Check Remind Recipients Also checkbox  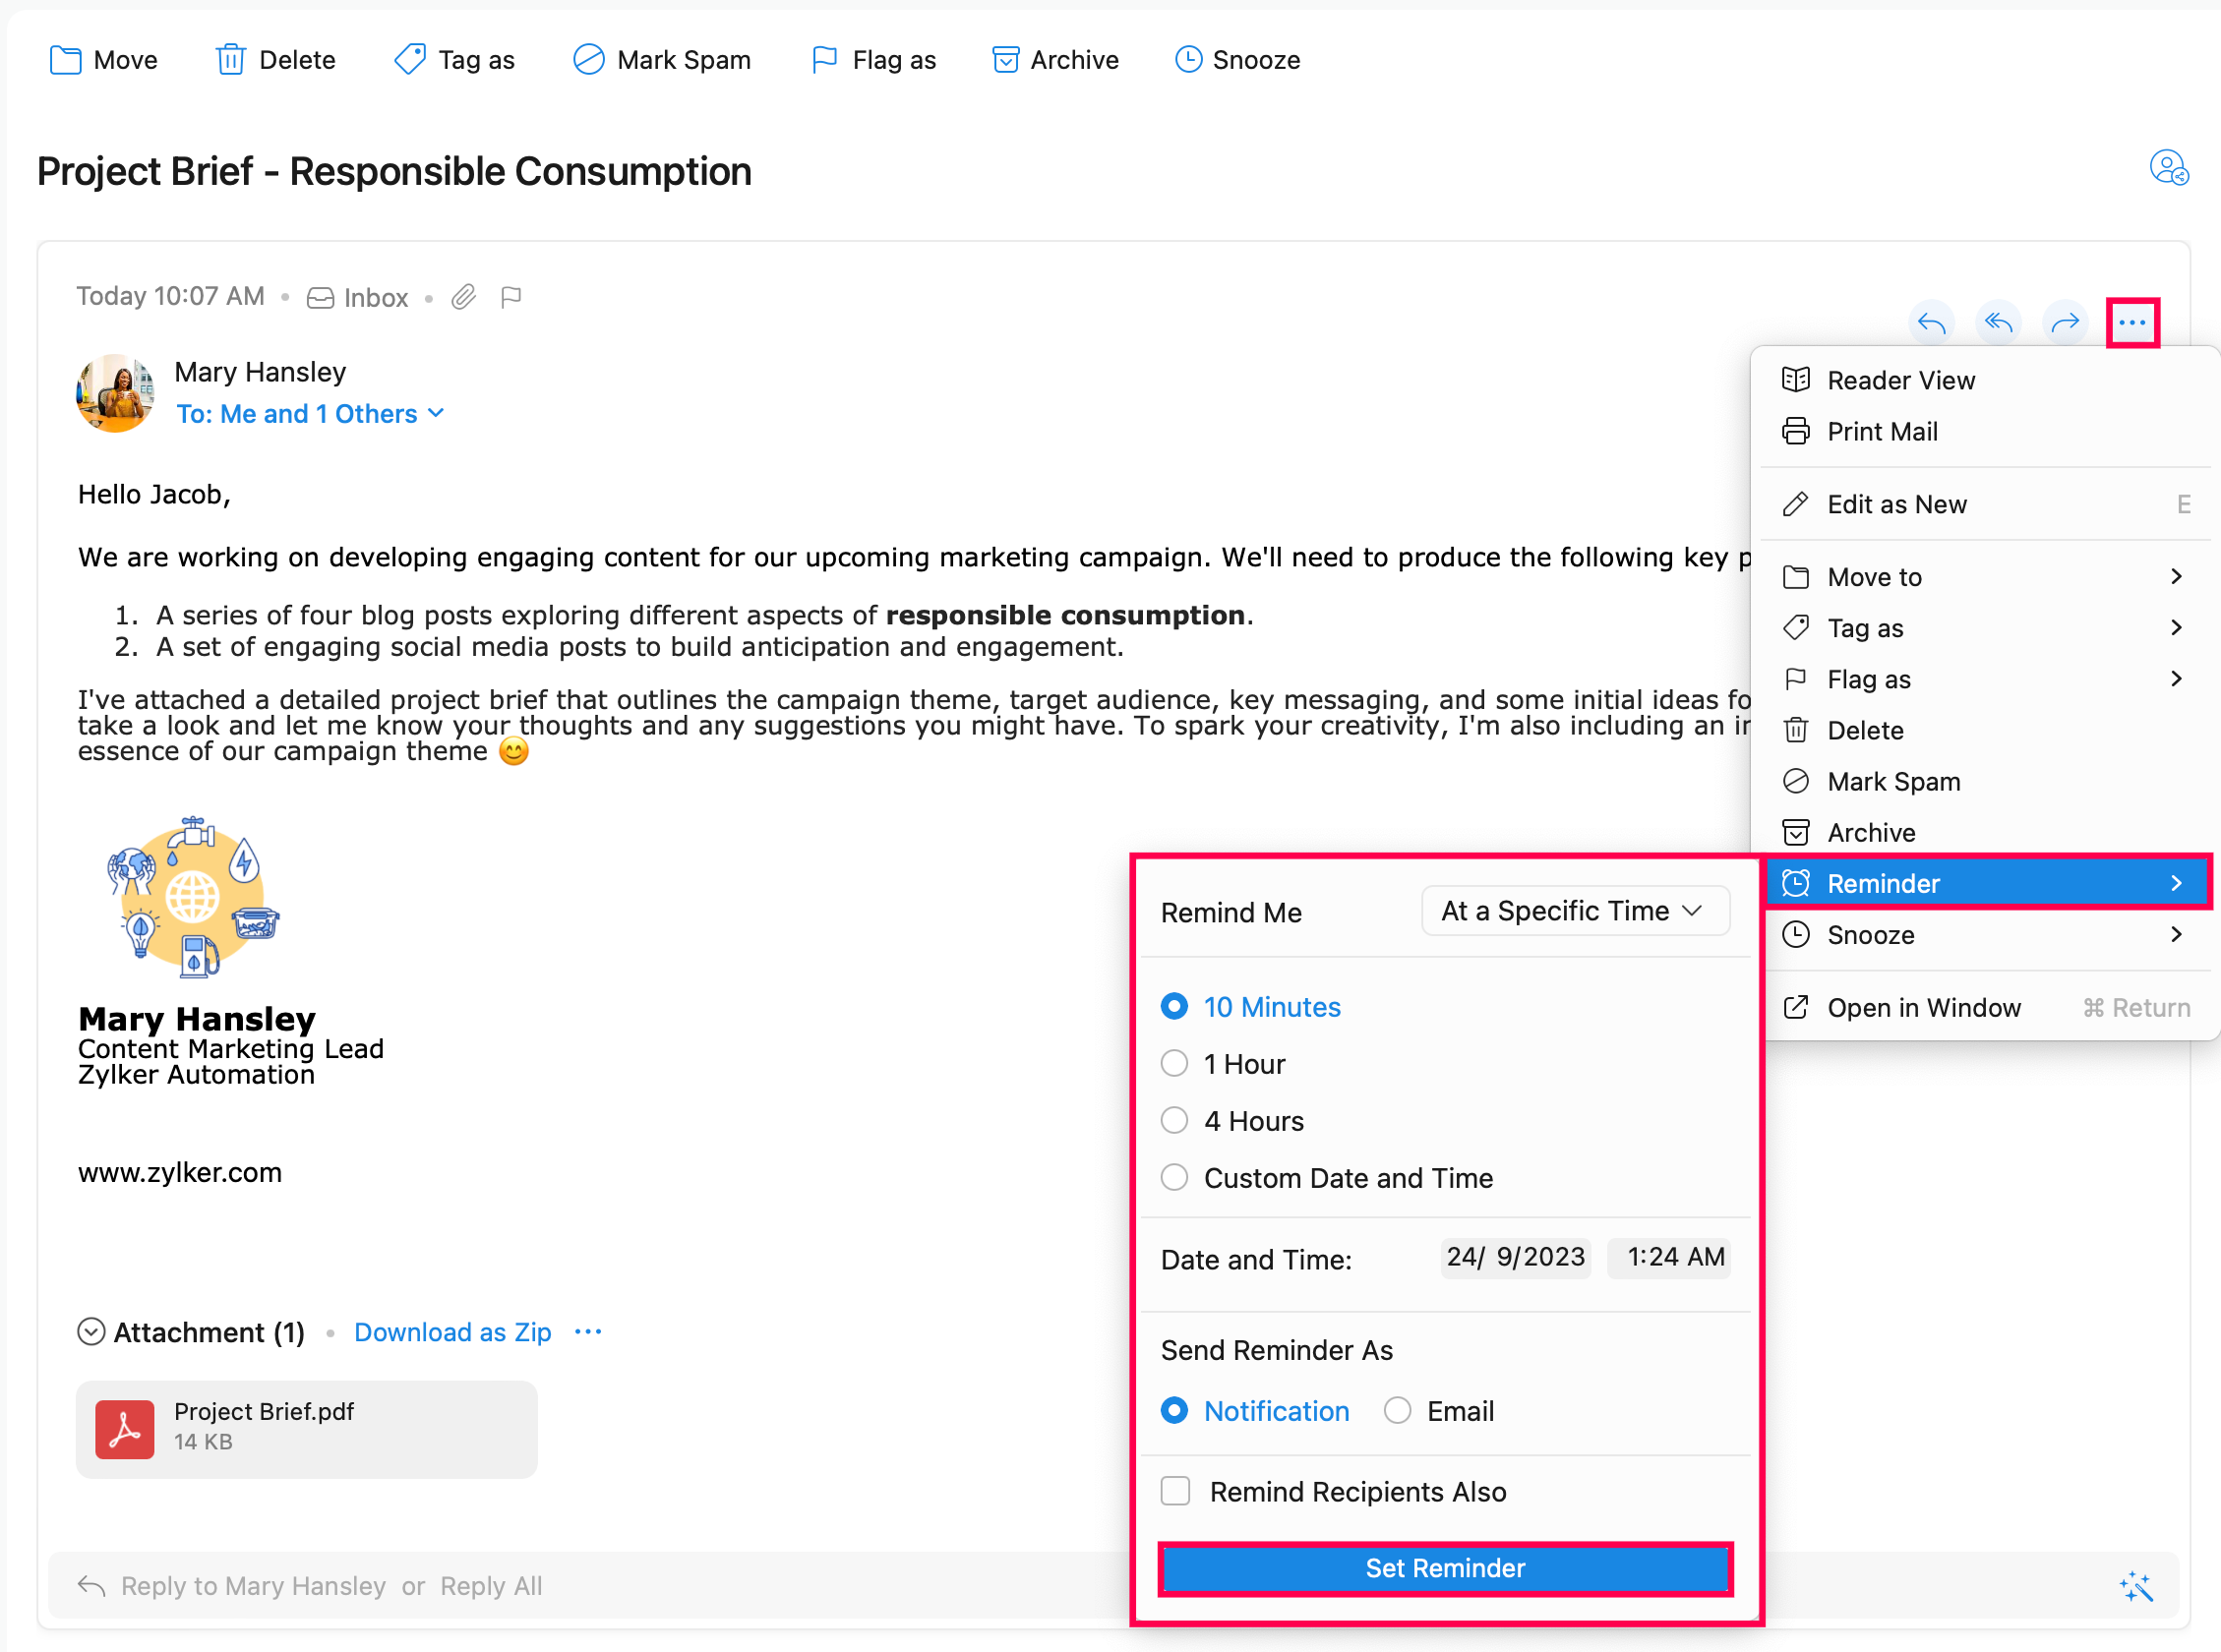[1176, 1491]
